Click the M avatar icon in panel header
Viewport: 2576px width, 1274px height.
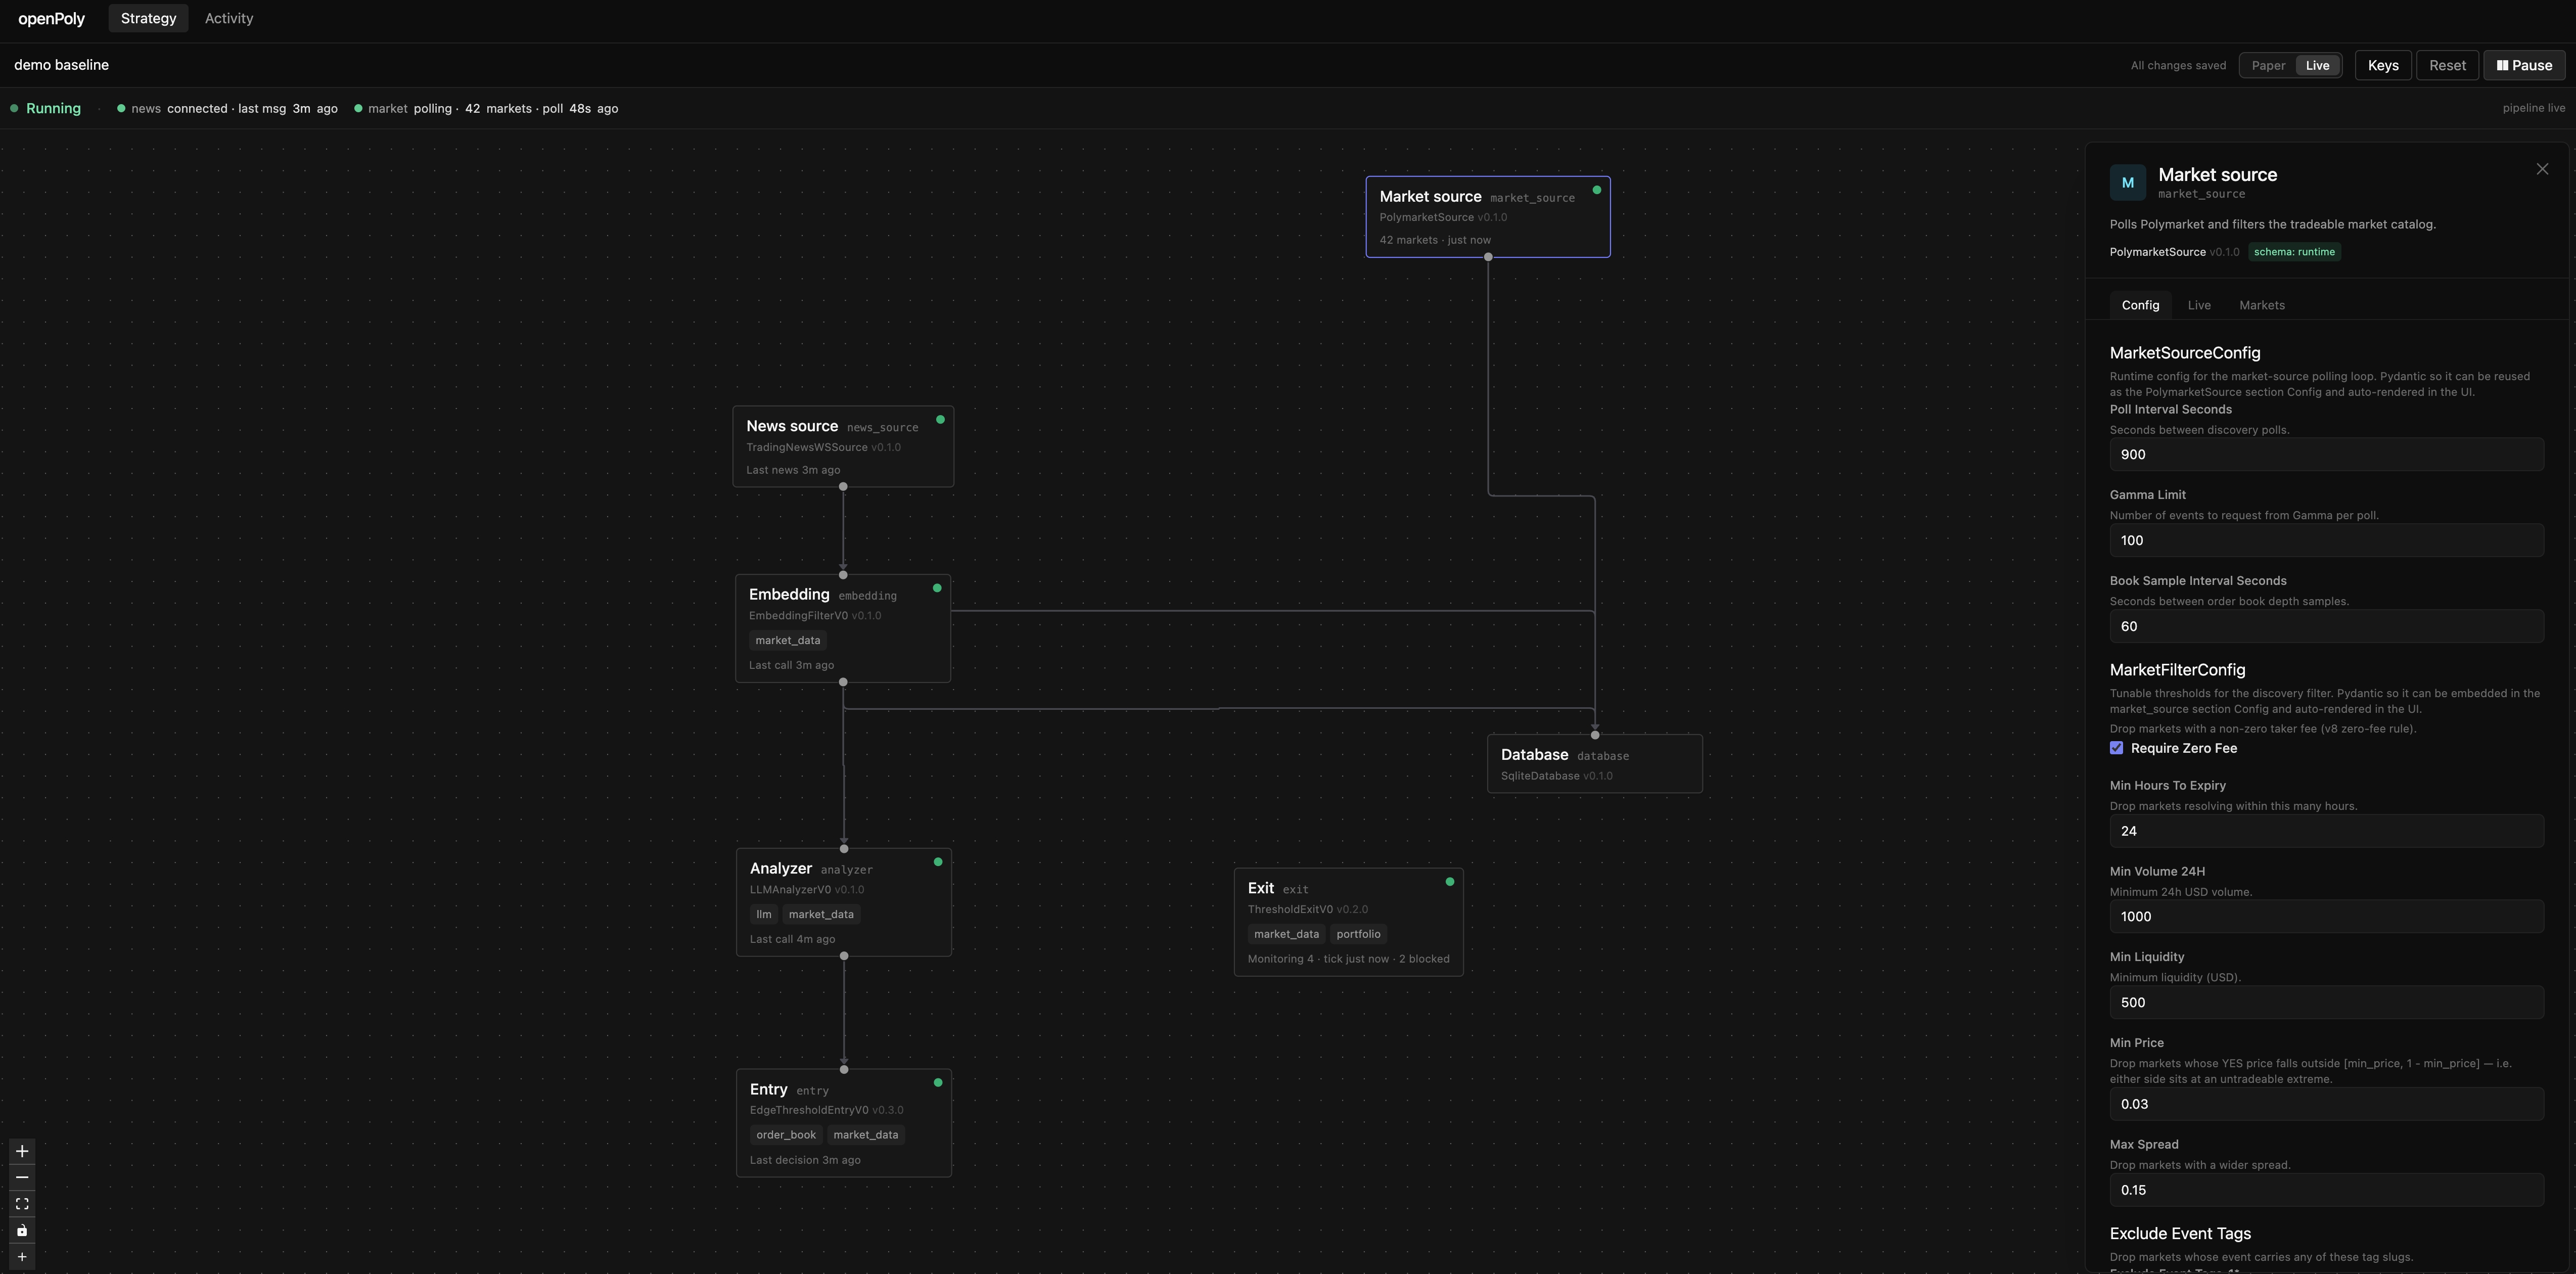(x=2128, y=183)
